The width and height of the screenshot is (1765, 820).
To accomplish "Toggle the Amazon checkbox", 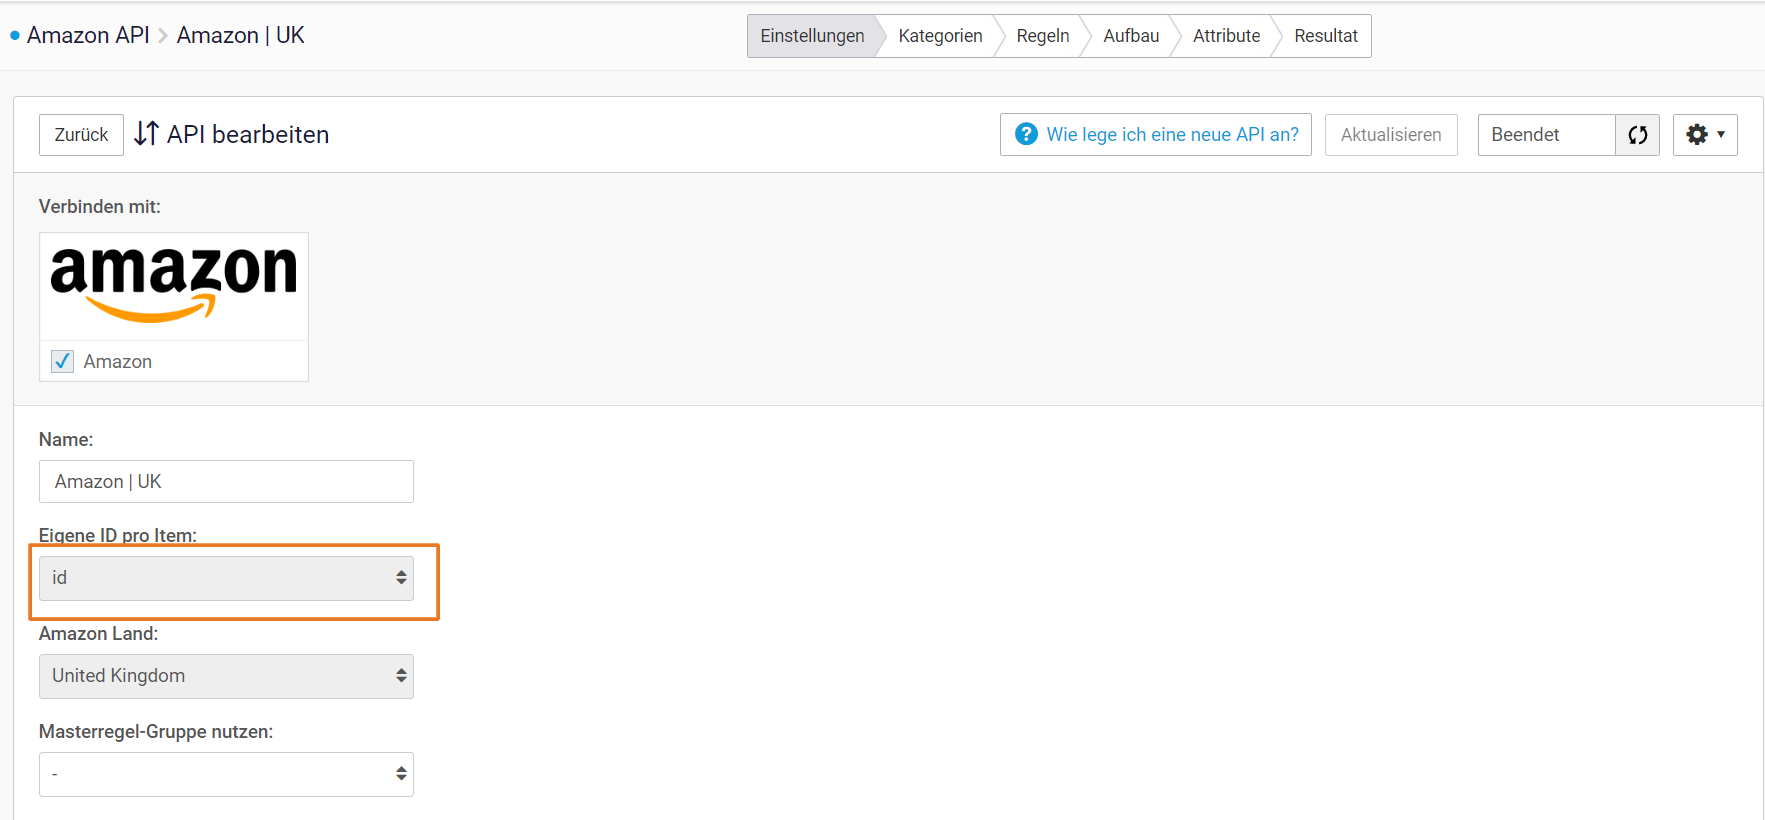I will click(62, 361).
